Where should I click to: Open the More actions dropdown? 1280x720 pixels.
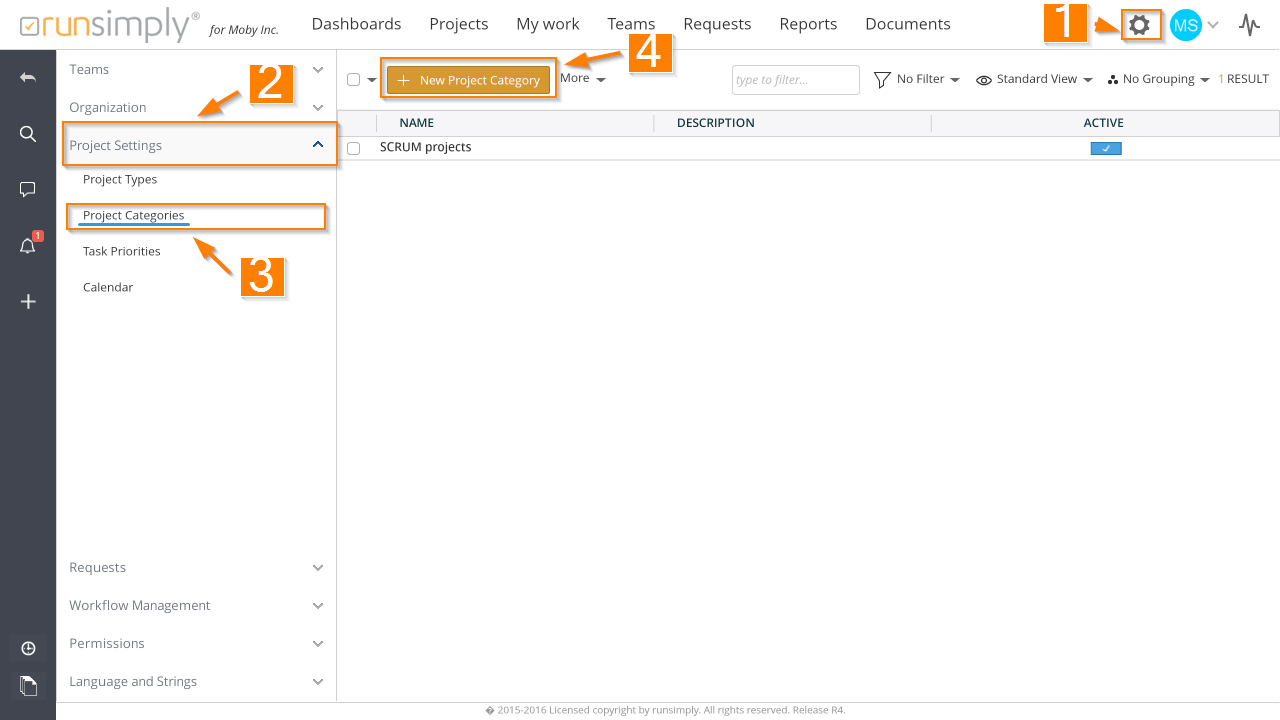coord(582,78)
